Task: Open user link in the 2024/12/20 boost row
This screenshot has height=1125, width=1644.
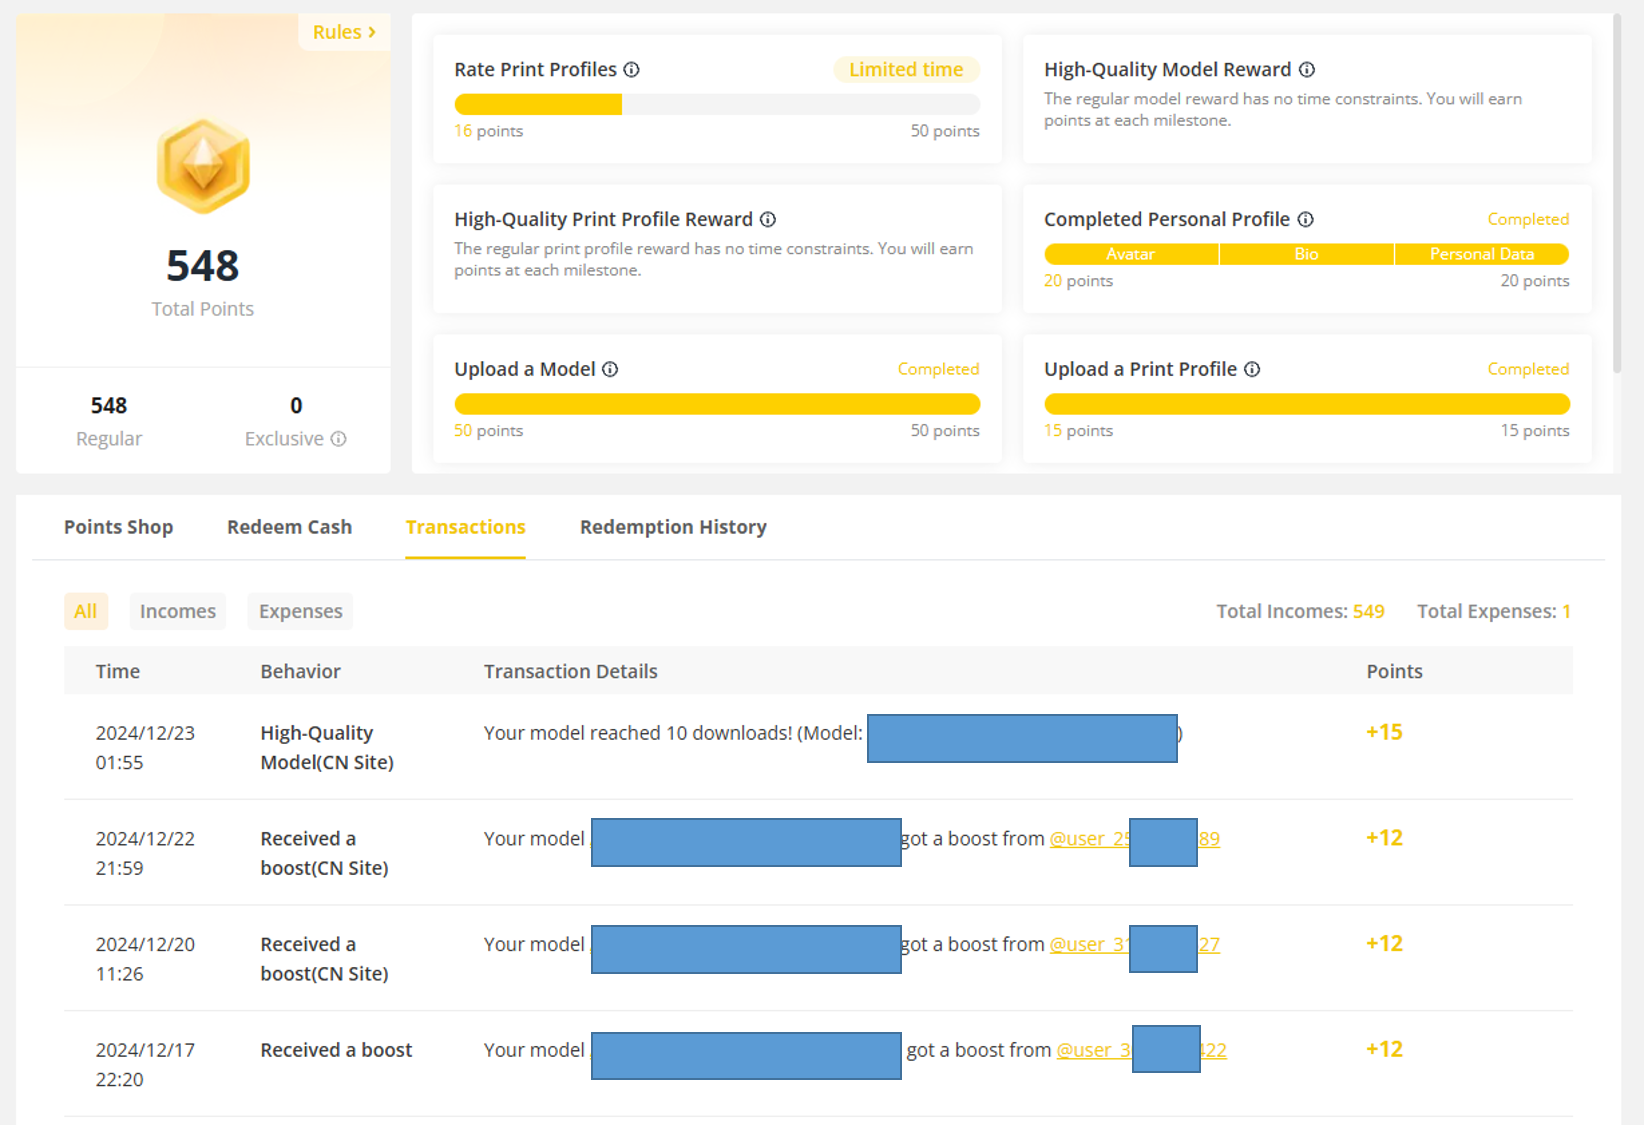Action: (x=1134, y=945)
